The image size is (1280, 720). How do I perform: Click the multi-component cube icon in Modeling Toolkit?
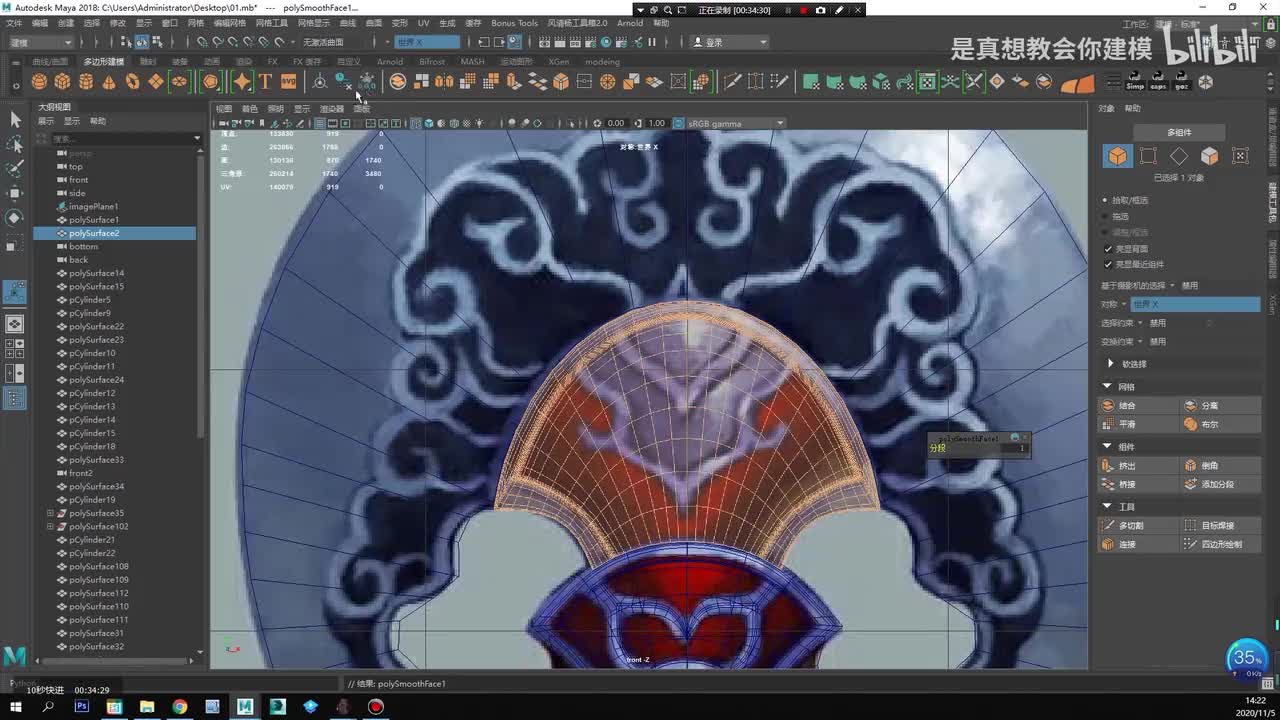pos(1117,156)
